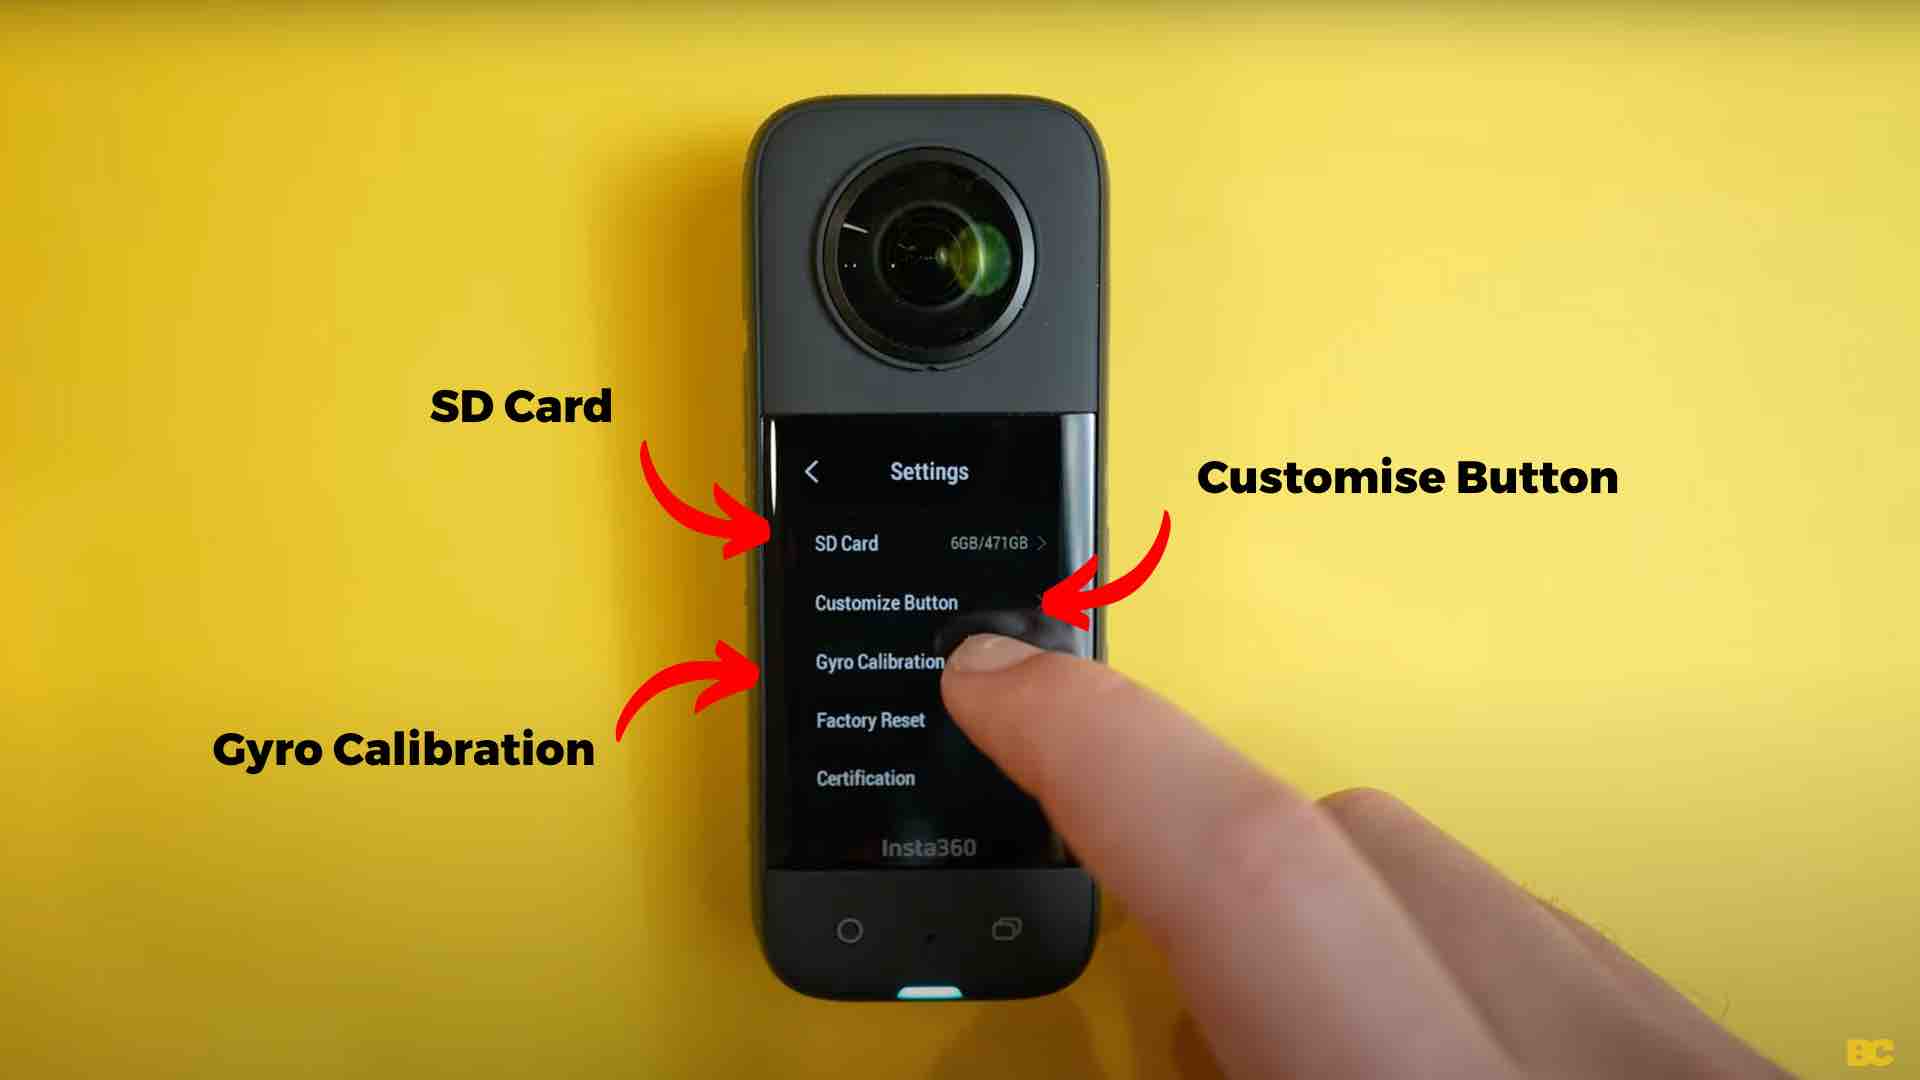Open SD Card settings menu
This screenshot has height=1080, width=1920.
tap(923, 543)
